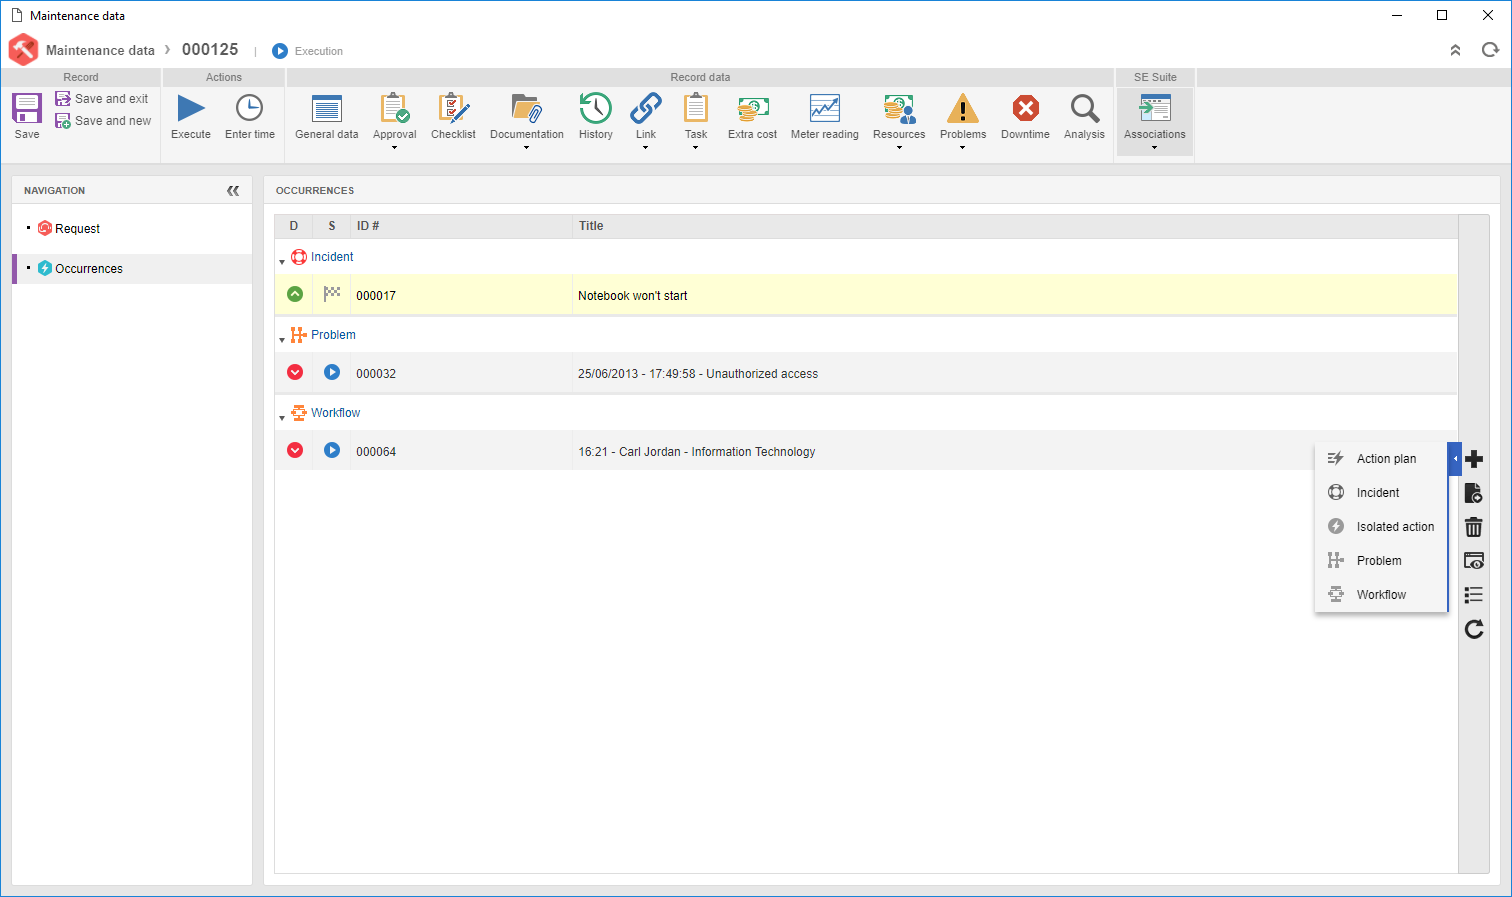View the History icon
Viewport: 1512px width, 897px height.
[595, 108]
